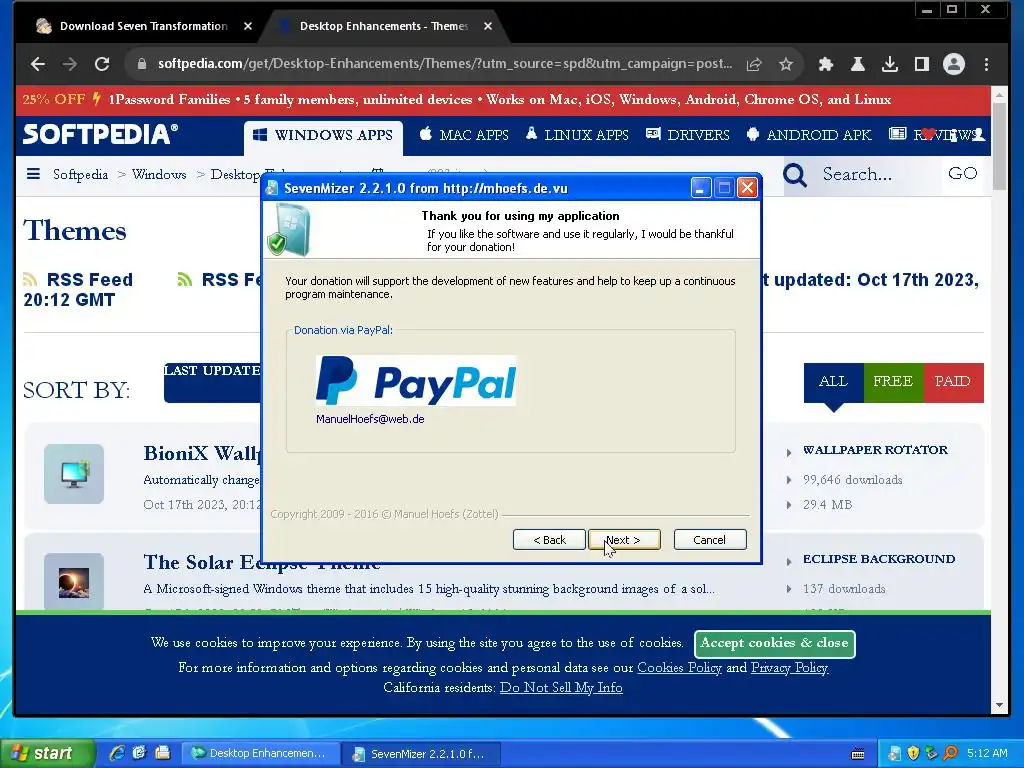Sort by Last Update button
The height and width of the screenshot is (768, 1024).
coord(212,383)
